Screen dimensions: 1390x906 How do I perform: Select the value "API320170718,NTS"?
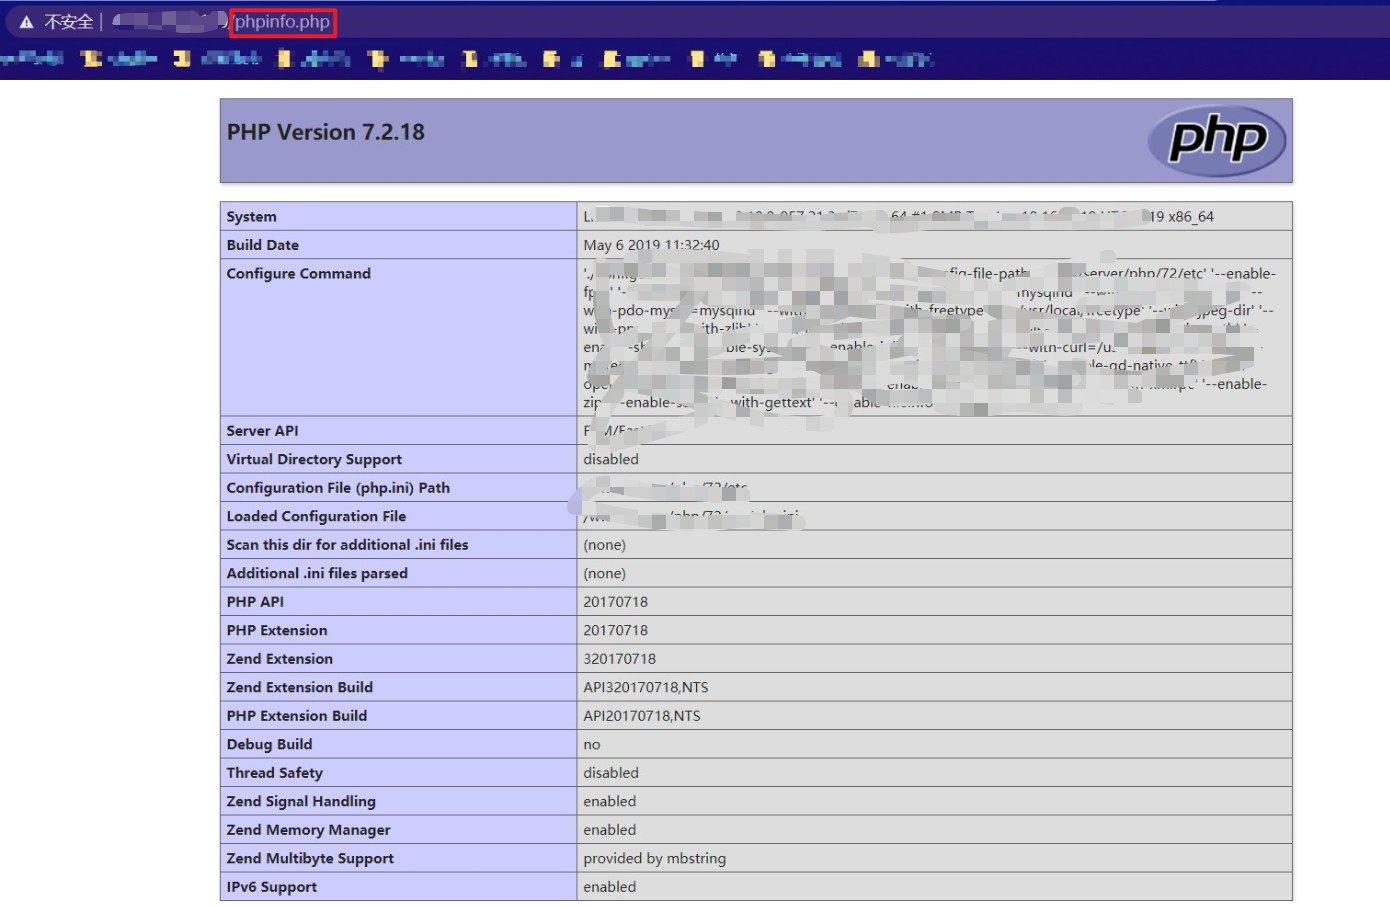pos(646,688)
